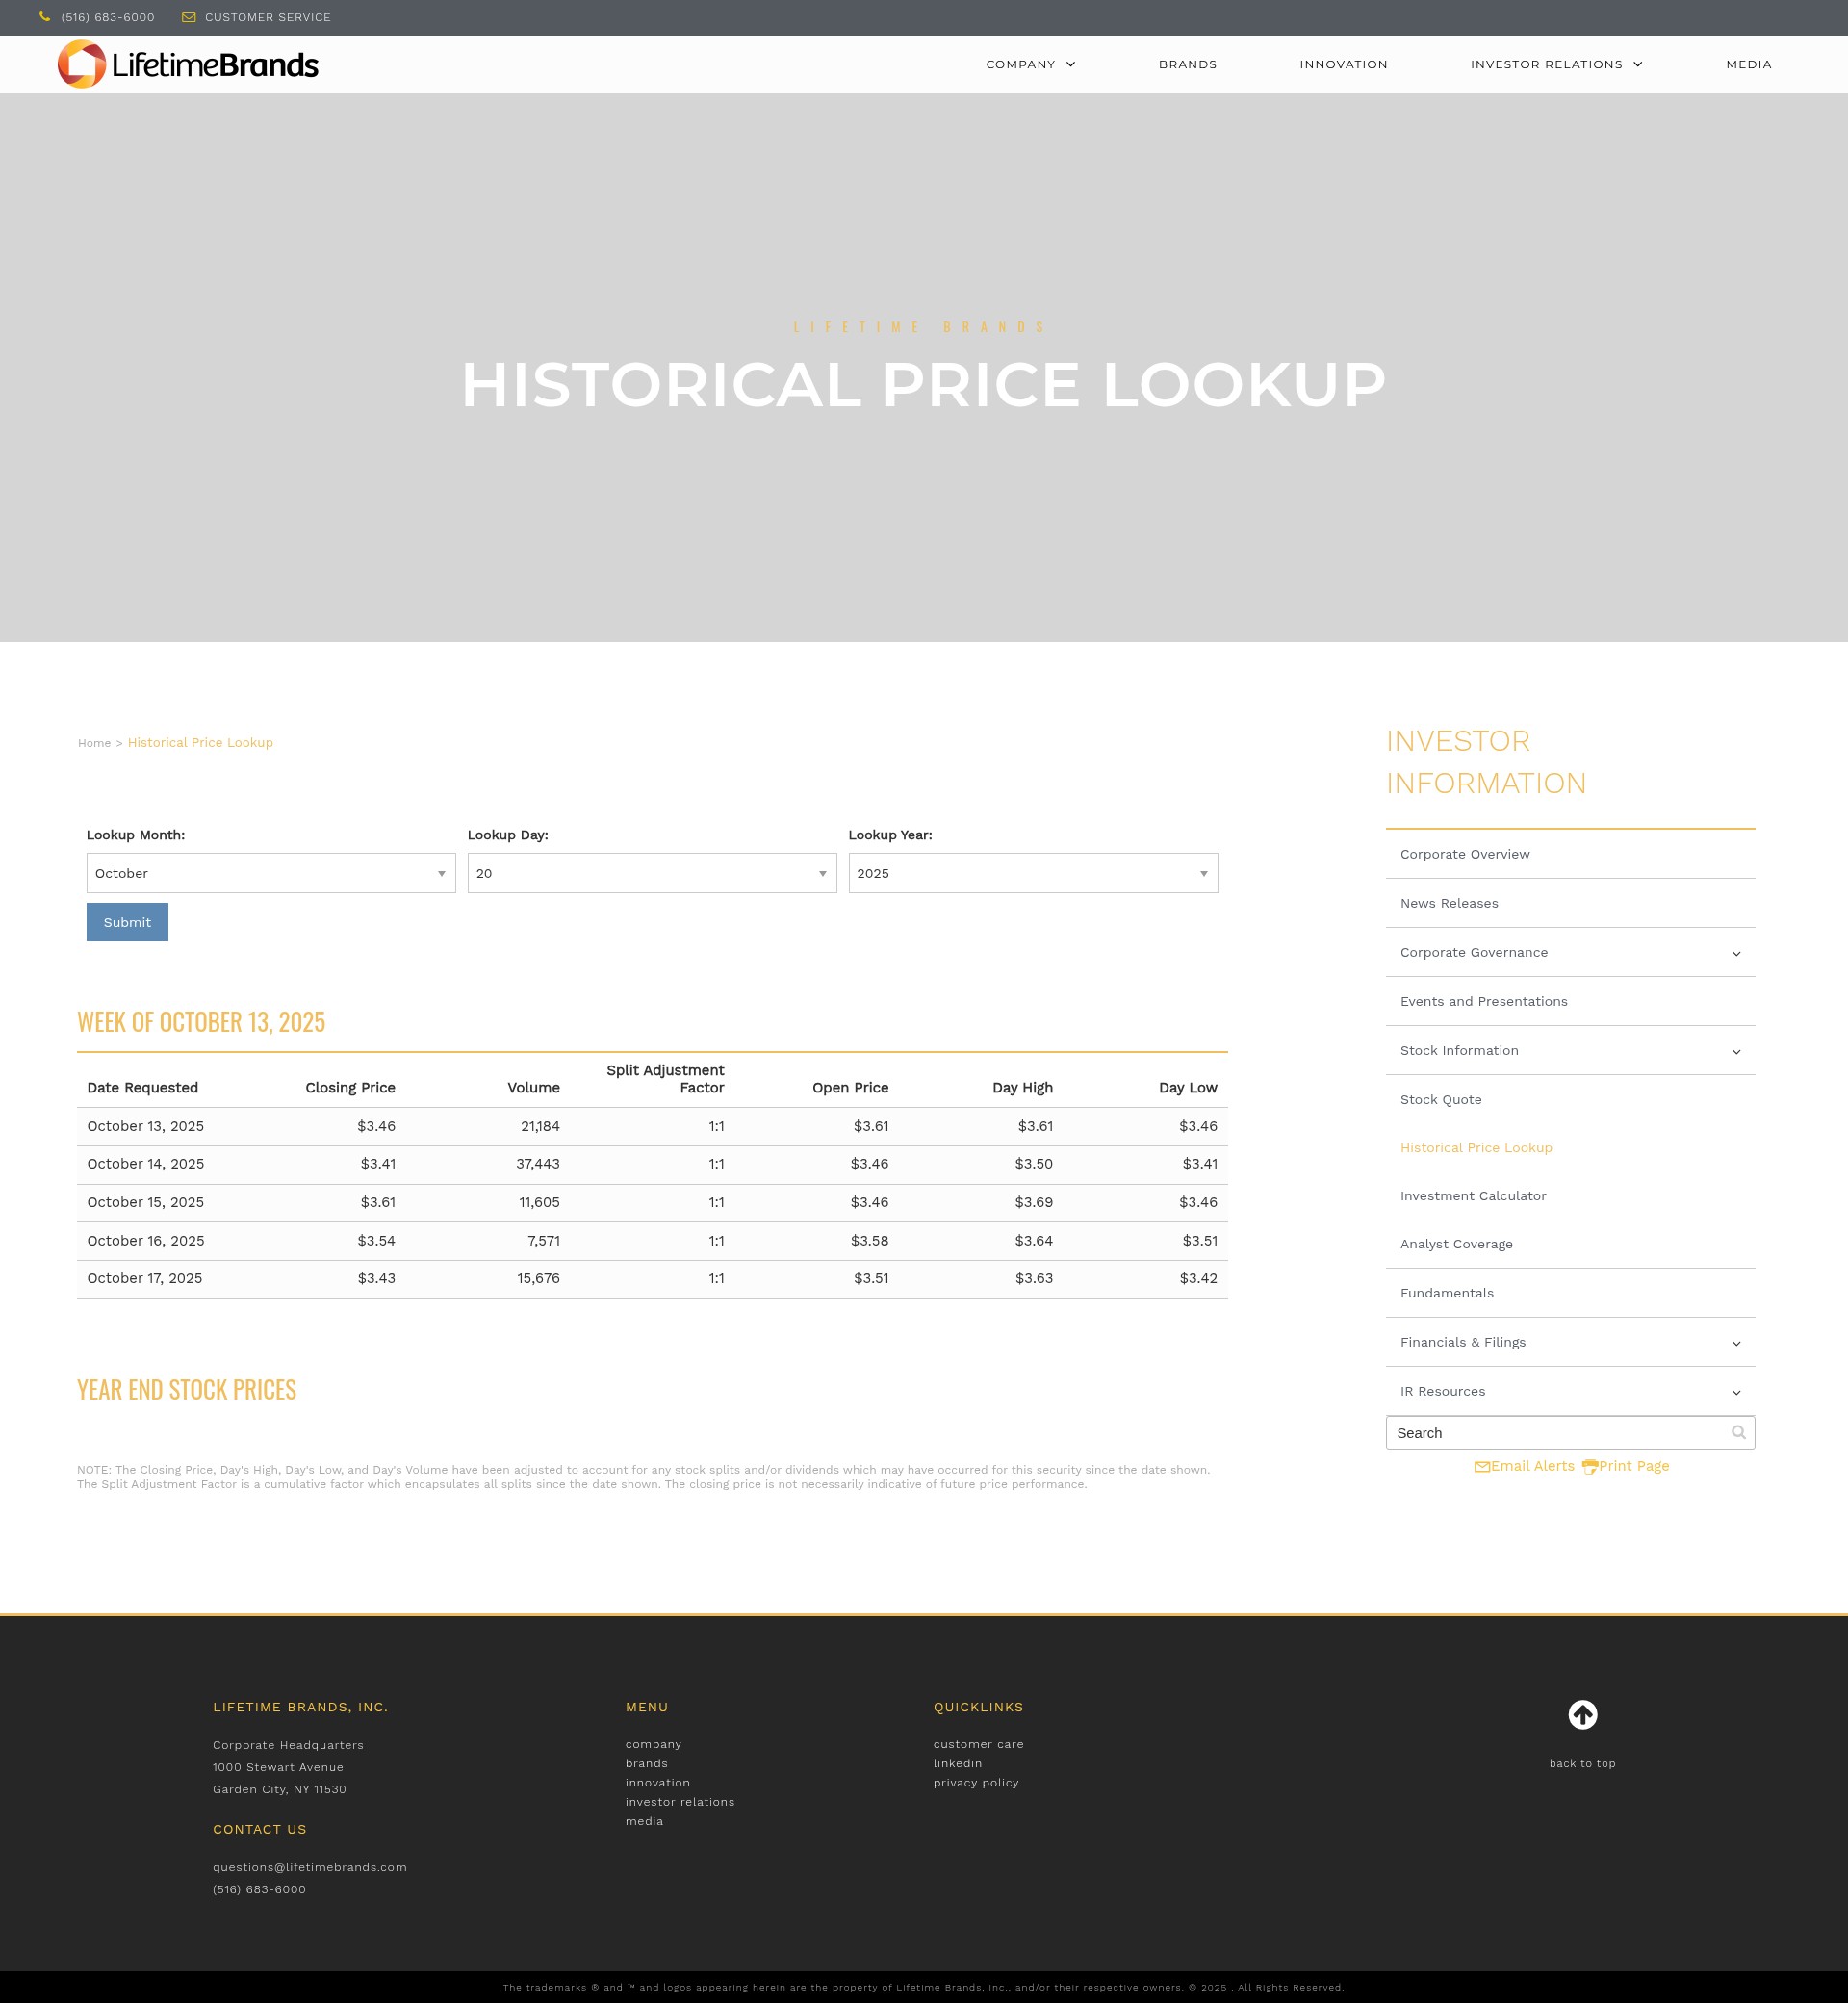Click the Split Adjustment Factor column header

pos(665,1079)
